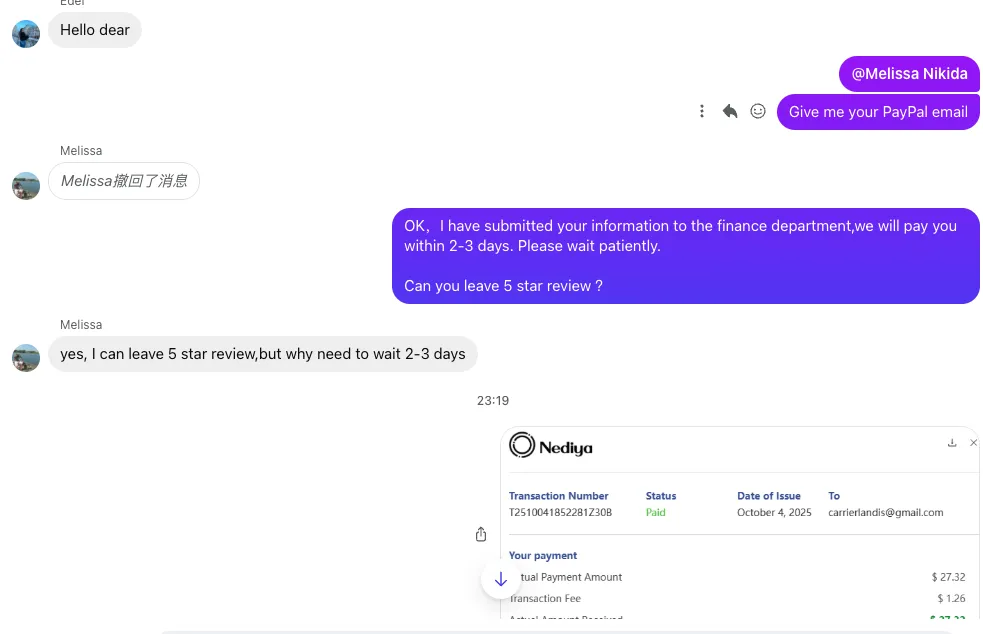Screen dimensions: 983x634
Task: Click the share icon beside the Nediya receipt
Action: tap(481, 535)
